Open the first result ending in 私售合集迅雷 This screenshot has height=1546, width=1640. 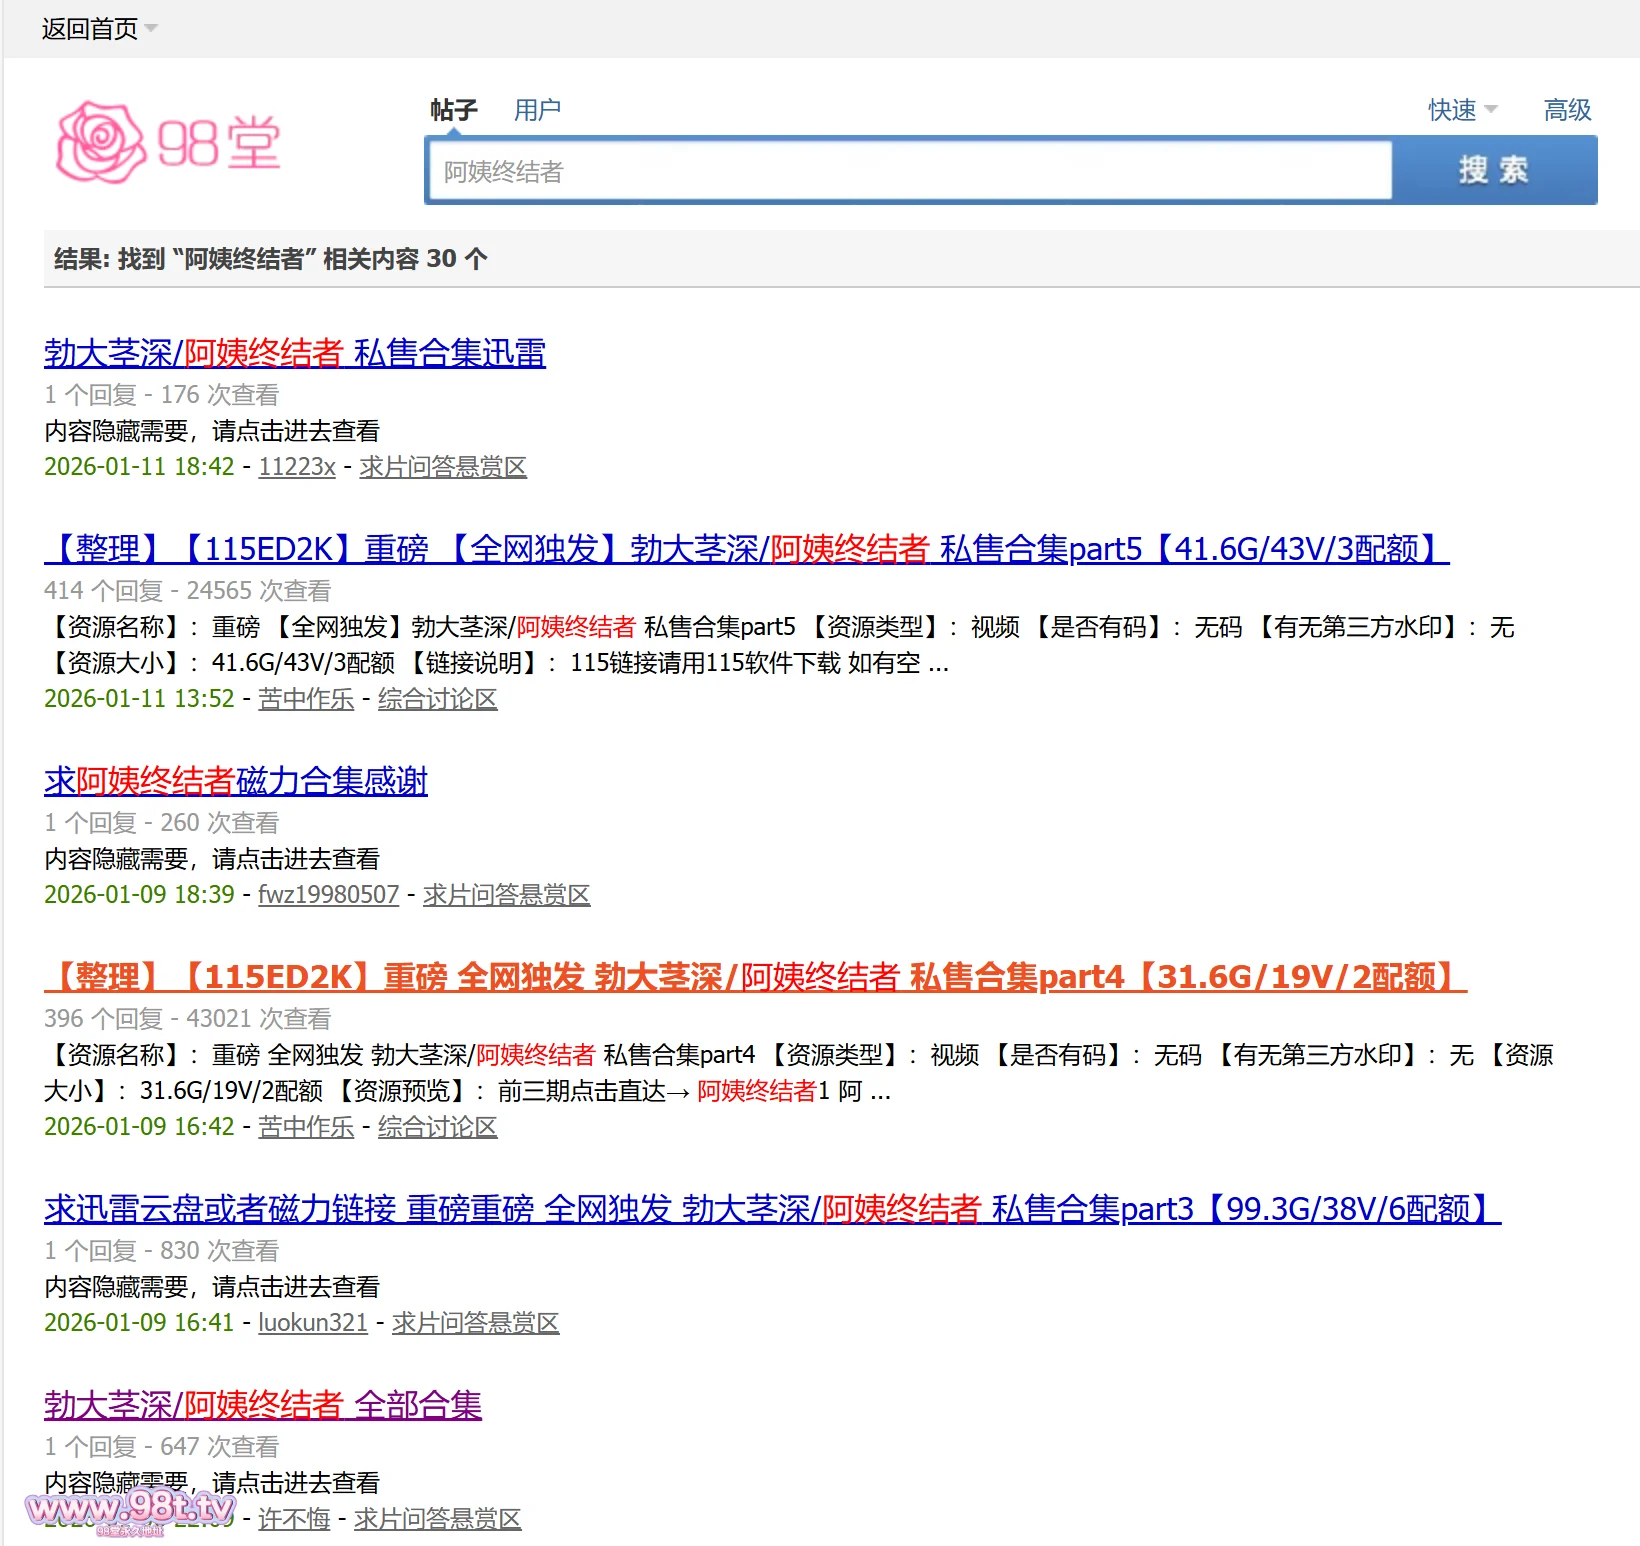[295, 353]
